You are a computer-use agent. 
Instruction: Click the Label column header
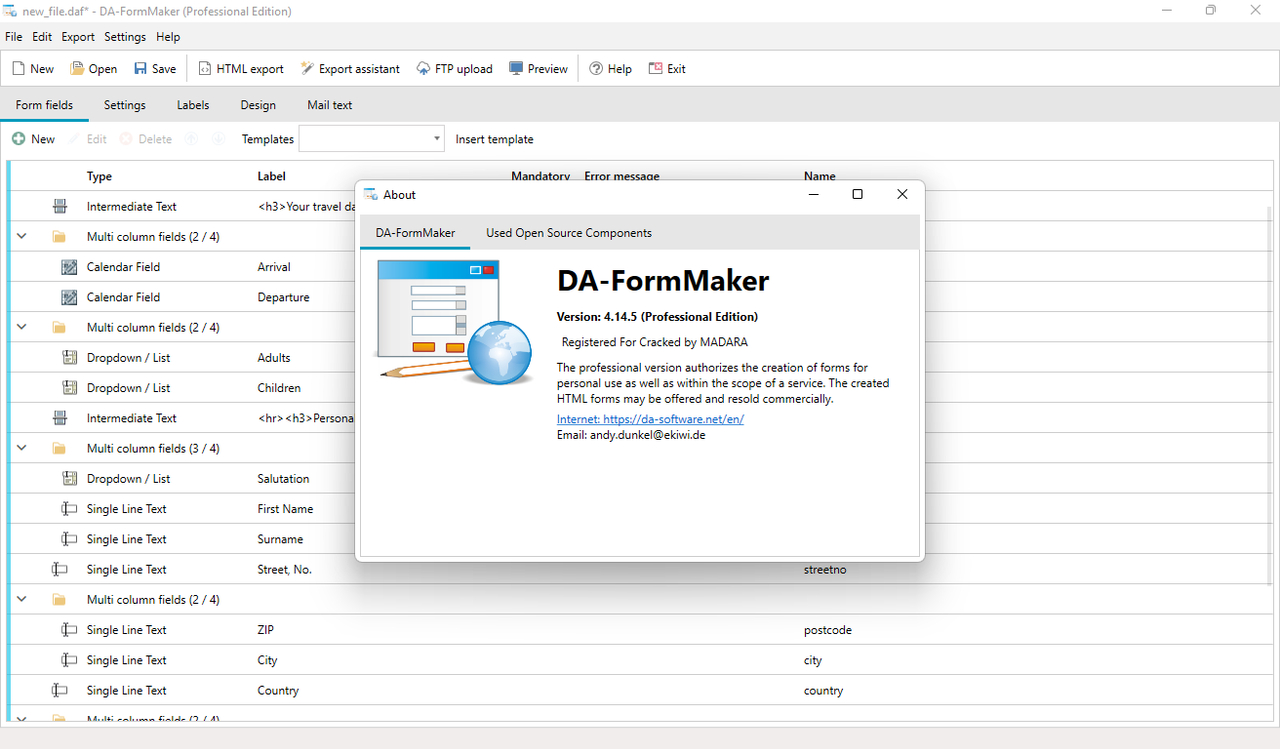point(271,176)
